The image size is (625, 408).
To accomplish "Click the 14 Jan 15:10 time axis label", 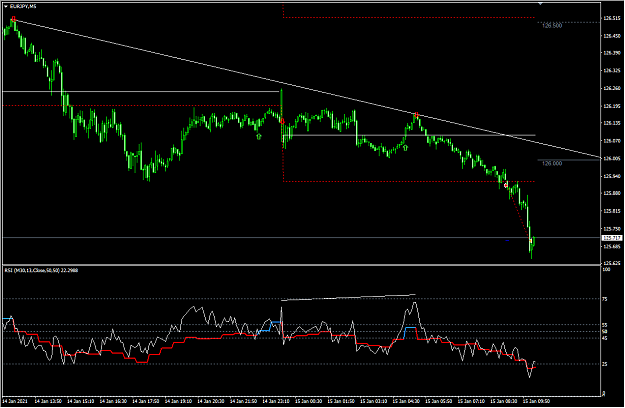I will click(81, 401).
